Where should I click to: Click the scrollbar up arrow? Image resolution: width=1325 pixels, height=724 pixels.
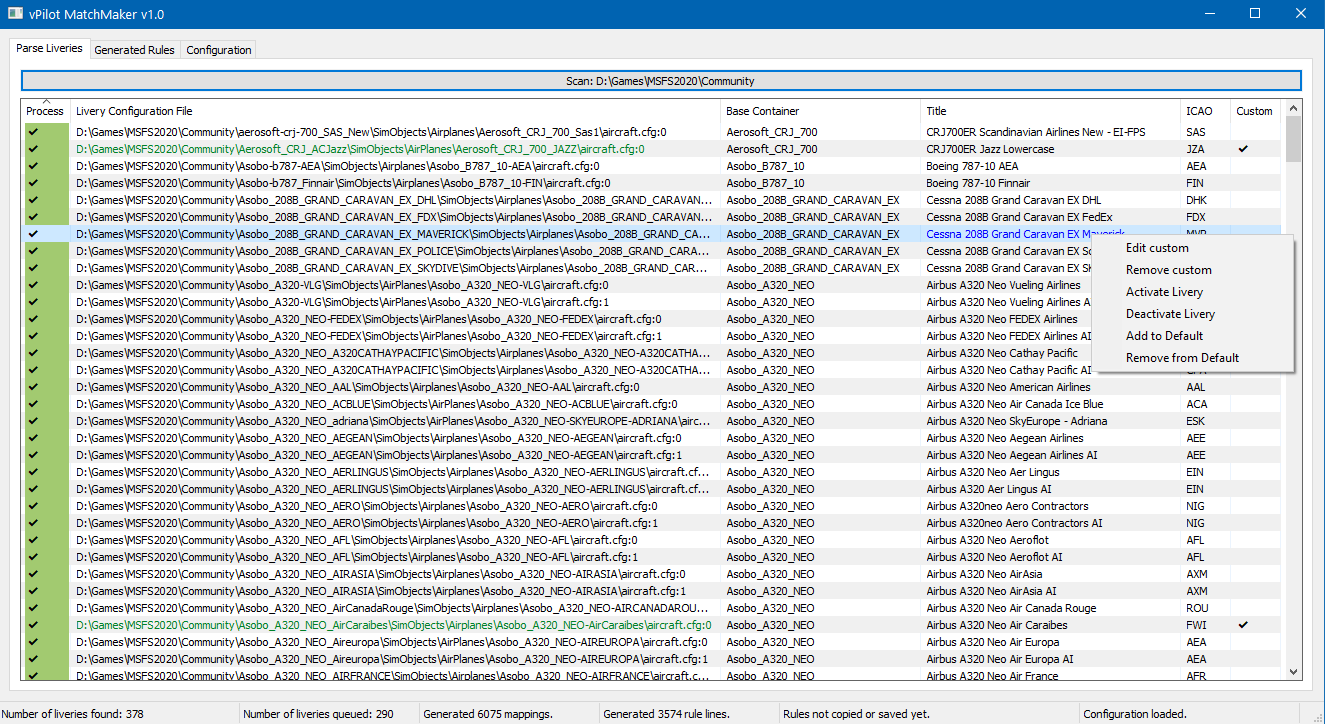(1293, 108)
